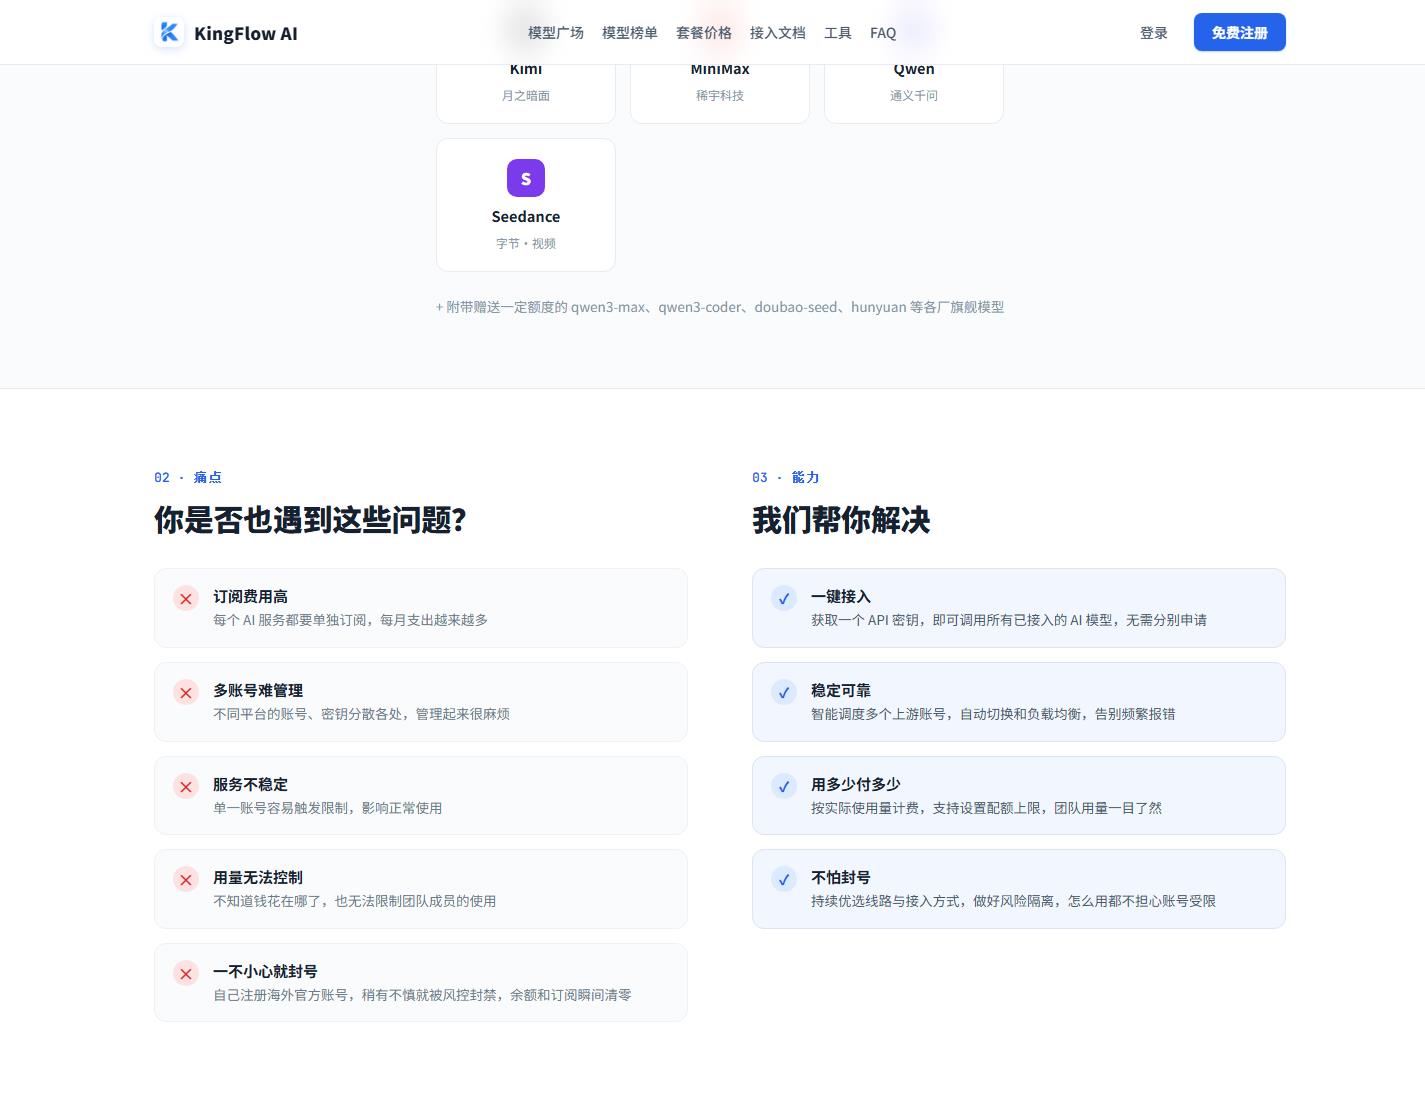Click the red X beside 用量无法控制
The image size is (1425, 1100).
pos(186,879)
